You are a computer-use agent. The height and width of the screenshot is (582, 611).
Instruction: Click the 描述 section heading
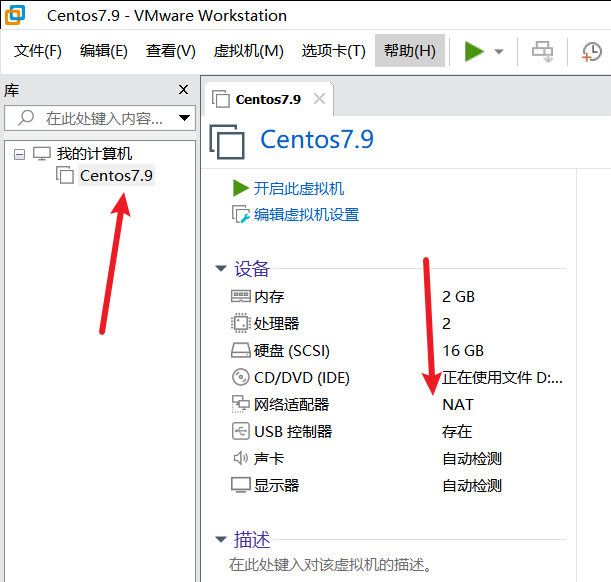252,540
